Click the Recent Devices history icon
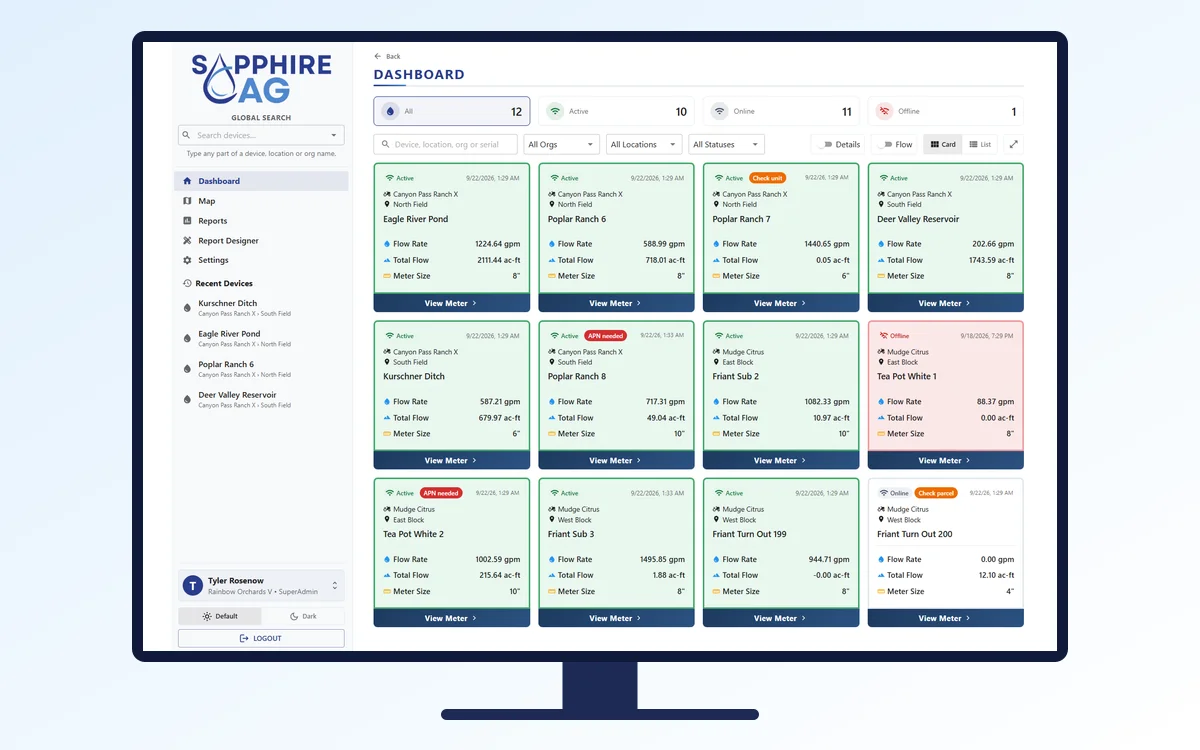This screenshot has height=750, width=1200. [x=187, y=284]
